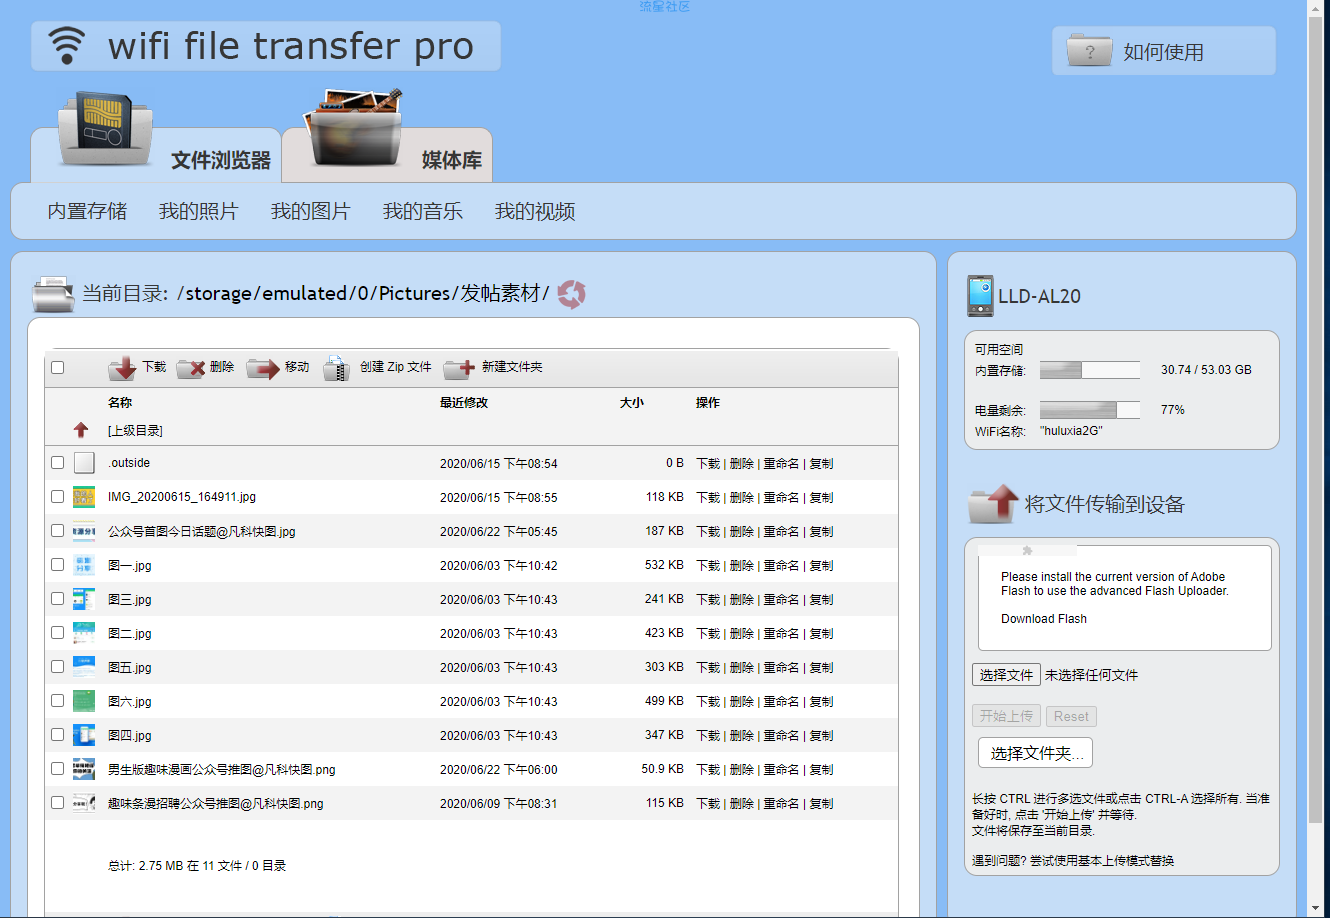Click the 如何使用 help button
This screenshot has width=1330, height=918.
(x=1164, y=51)
